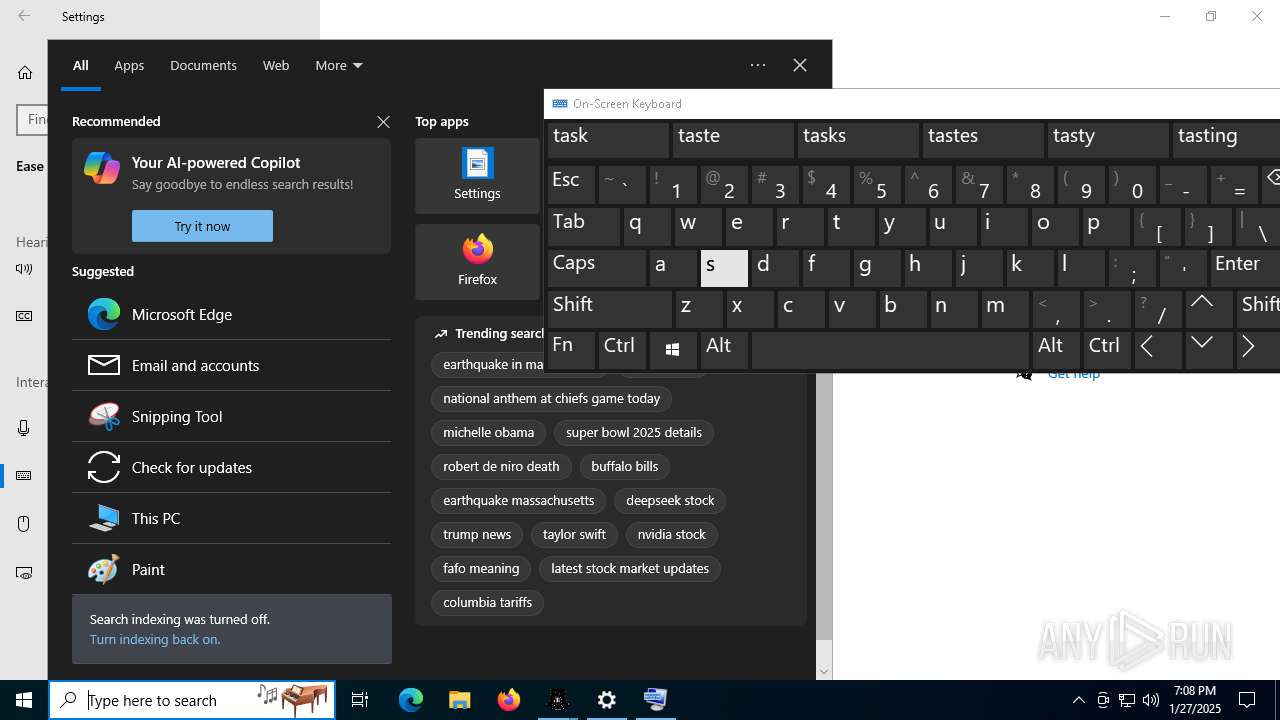Choose 'taste' keyboard text suggestion
The height and width of the screenshot is (720, 1280).
[733, 139]
